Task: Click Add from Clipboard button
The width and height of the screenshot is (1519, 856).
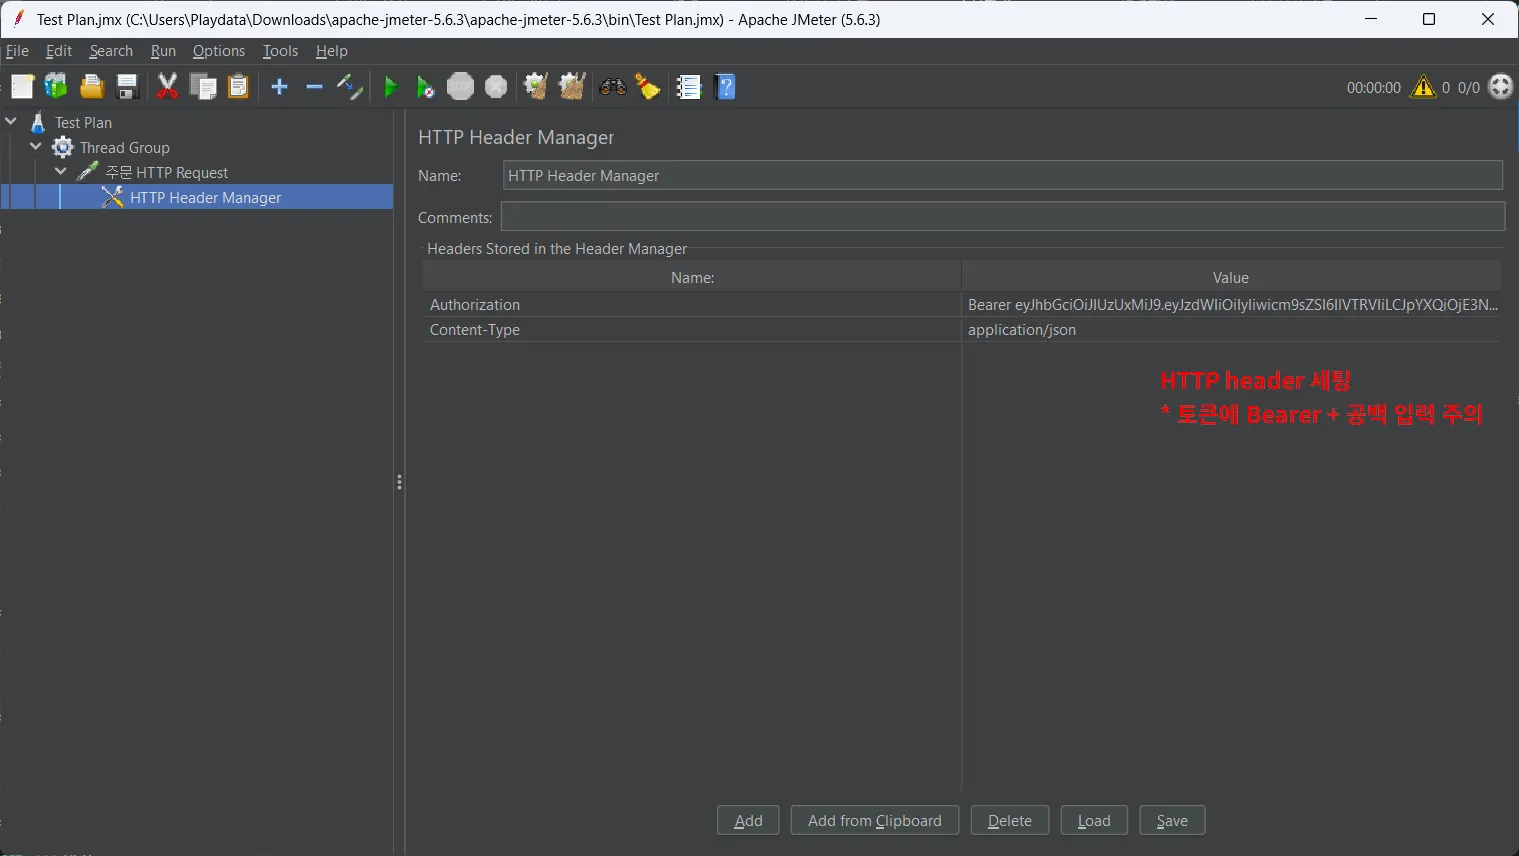Action: click(x=875, y=820)
